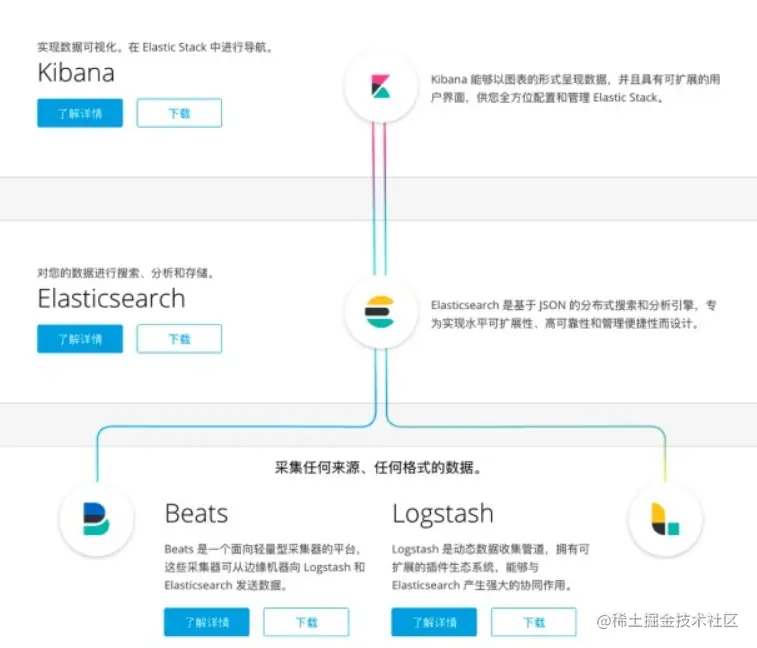Viewport: 757px width, 648px height.
Task: Open Beats 了解详情 button
Action: coord(207,622)
